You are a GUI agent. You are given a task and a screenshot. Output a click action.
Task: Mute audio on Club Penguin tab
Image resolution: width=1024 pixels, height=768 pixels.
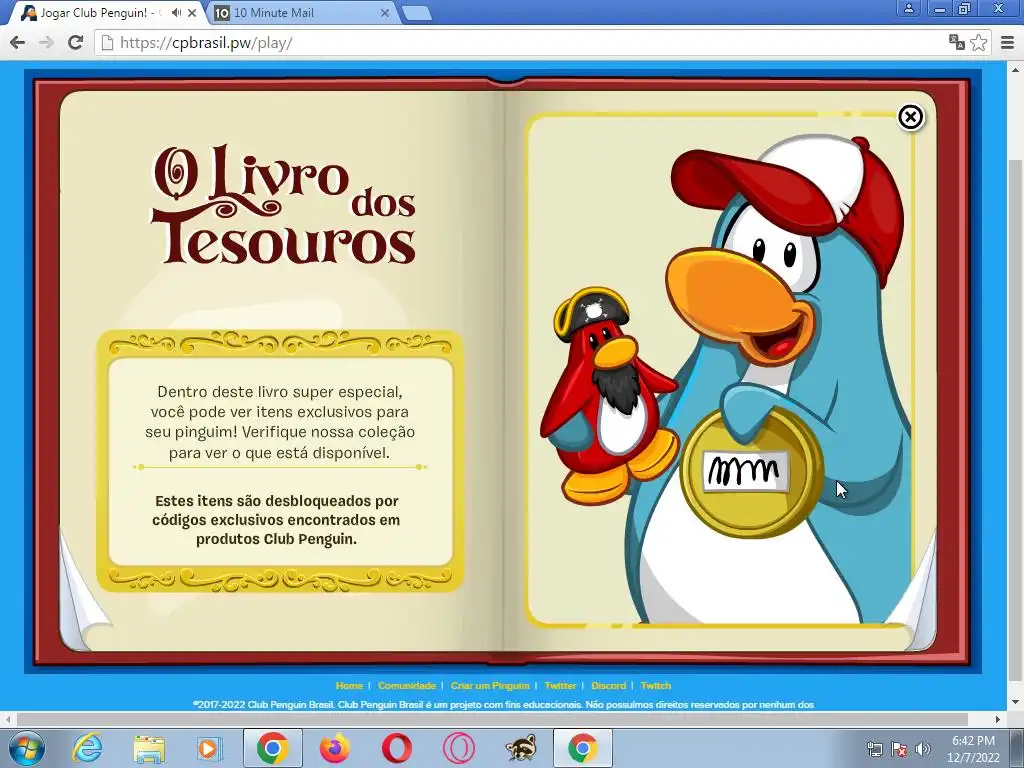point(176,12)
